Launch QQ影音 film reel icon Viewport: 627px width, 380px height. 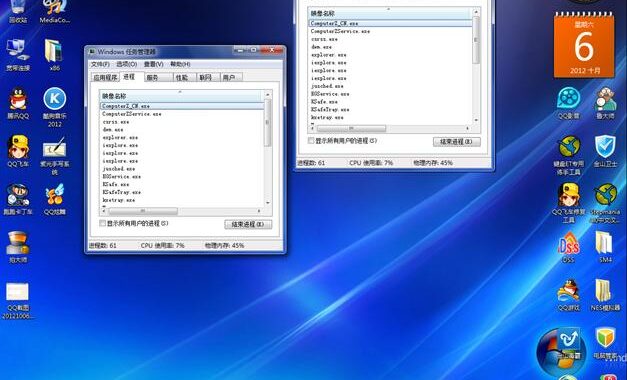click(569, 103)
